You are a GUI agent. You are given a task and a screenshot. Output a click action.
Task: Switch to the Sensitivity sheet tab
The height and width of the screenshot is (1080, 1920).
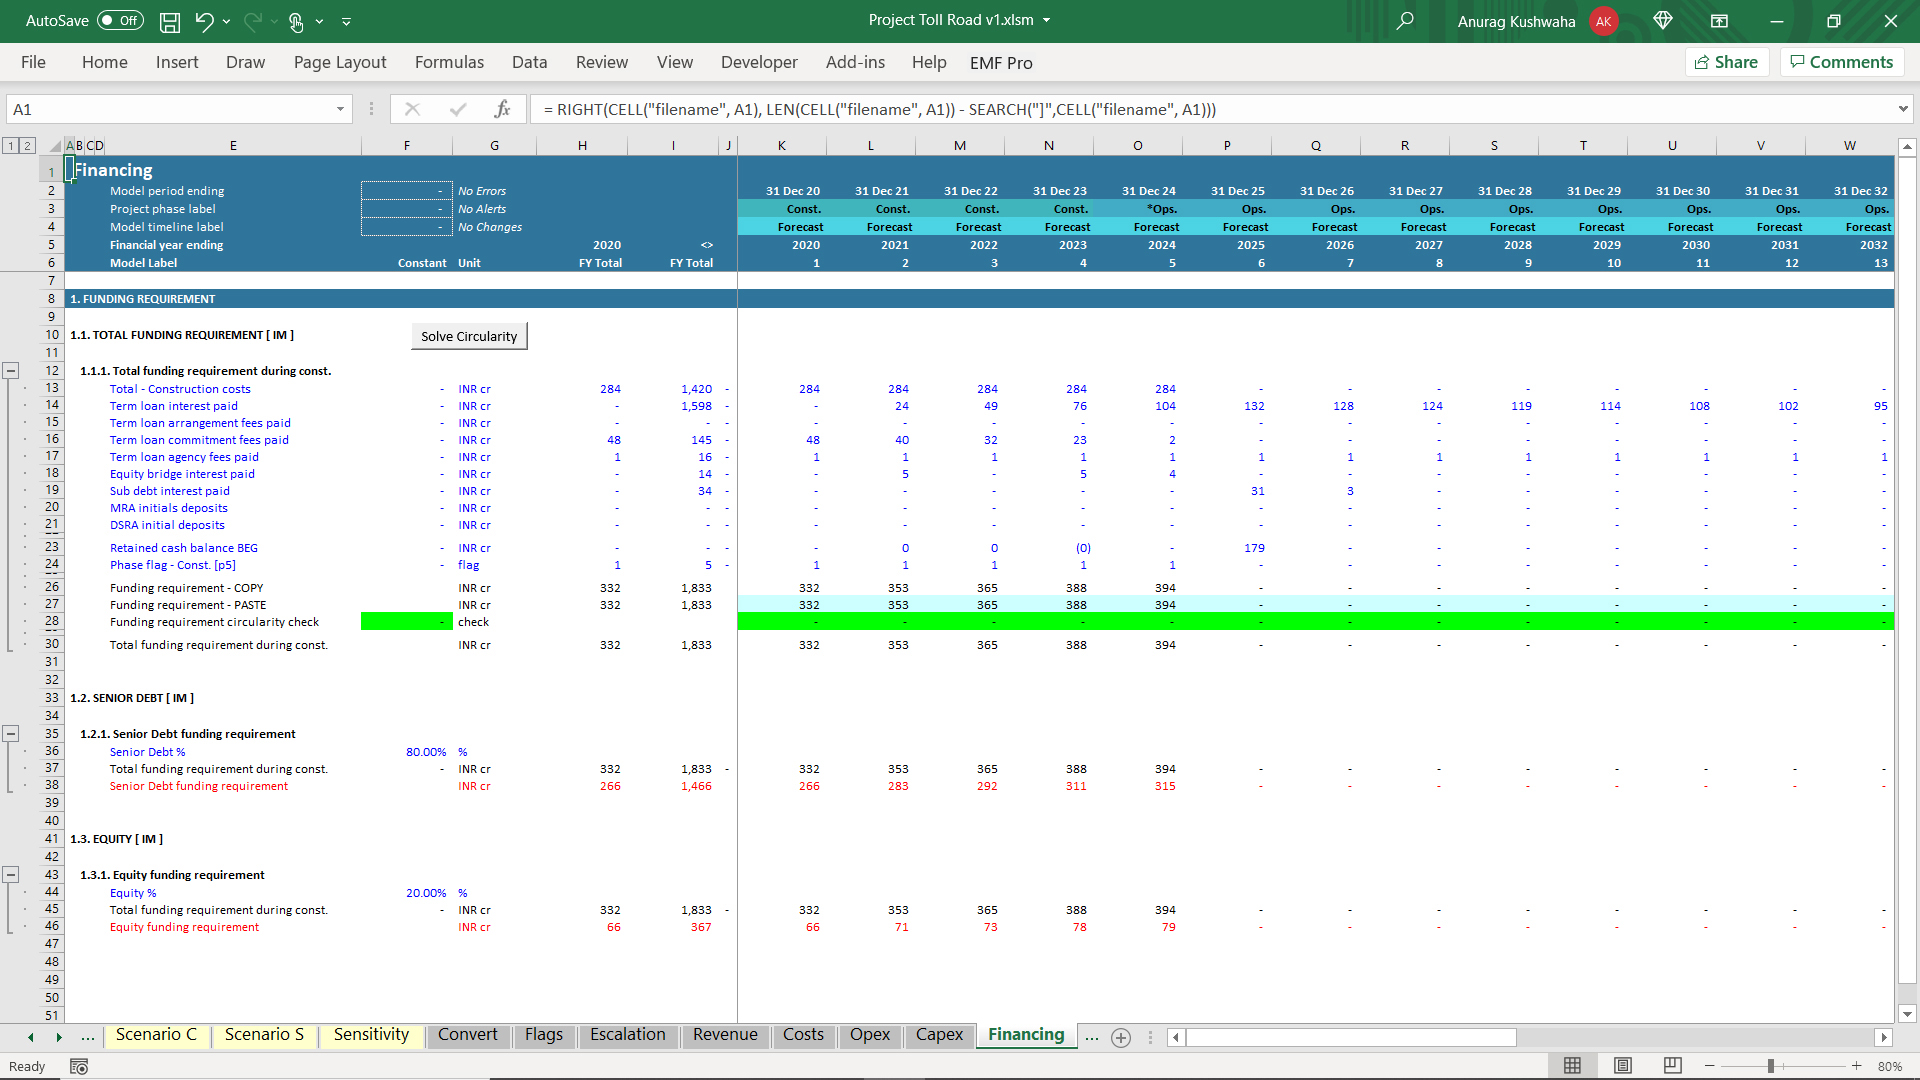pyautogui.click(x=371, y=1035)
